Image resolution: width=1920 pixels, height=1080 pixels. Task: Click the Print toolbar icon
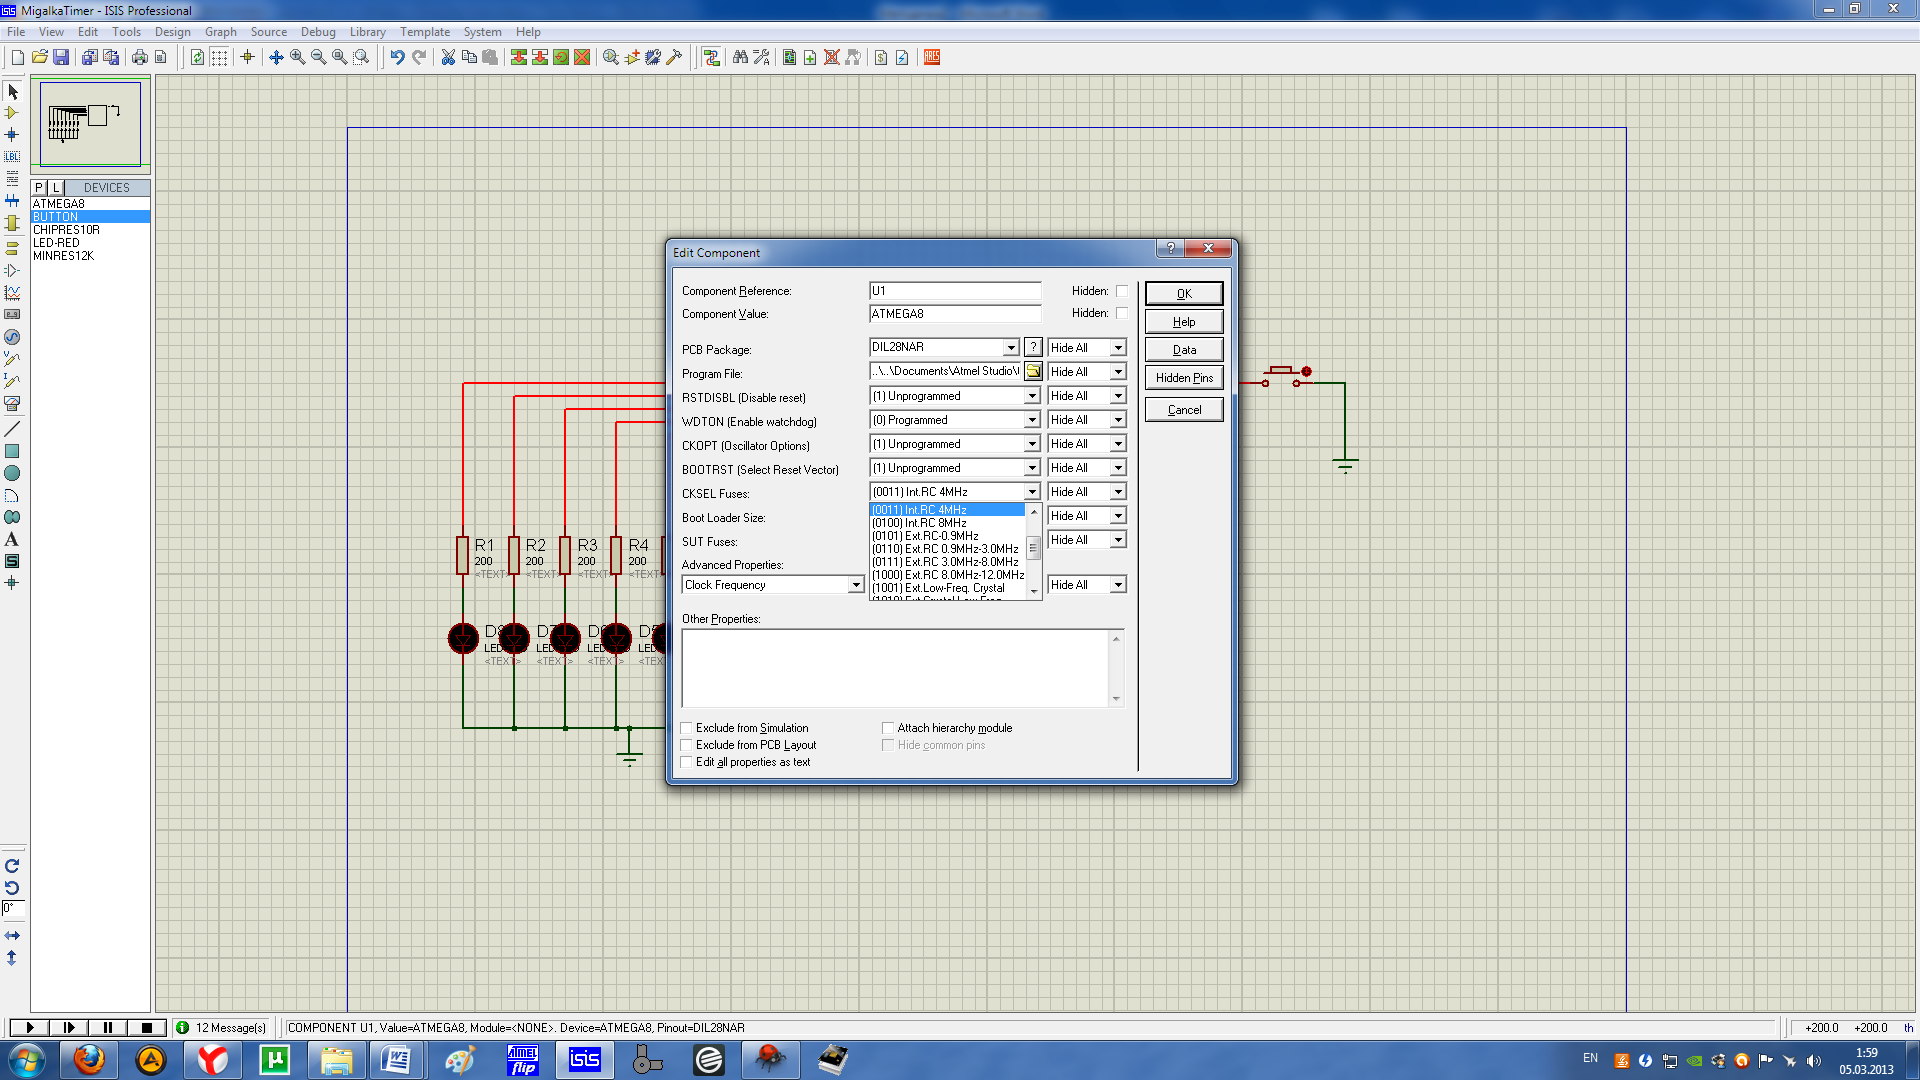139,57
